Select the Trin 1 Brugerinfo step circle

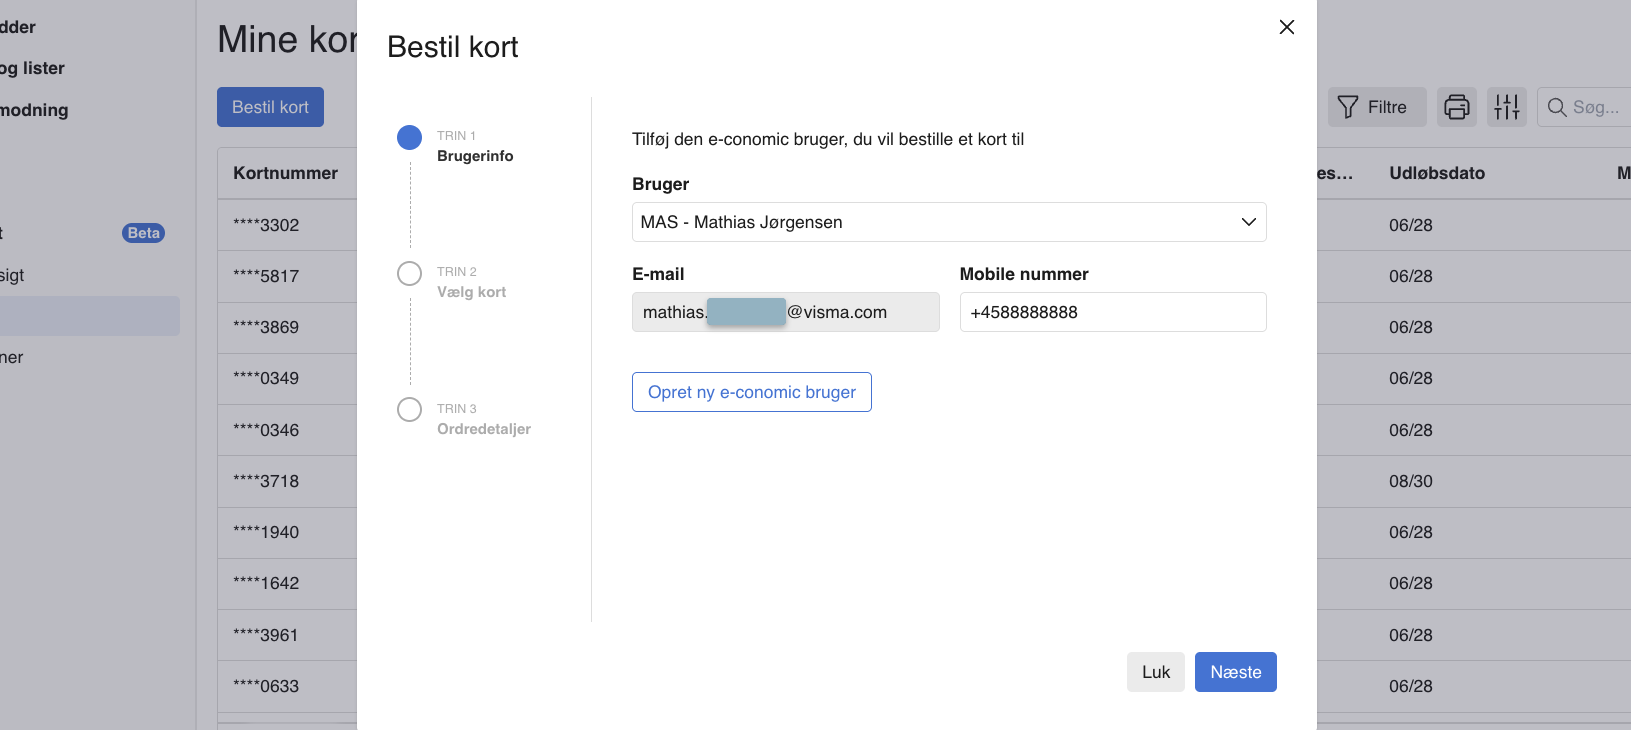[409, 138]
